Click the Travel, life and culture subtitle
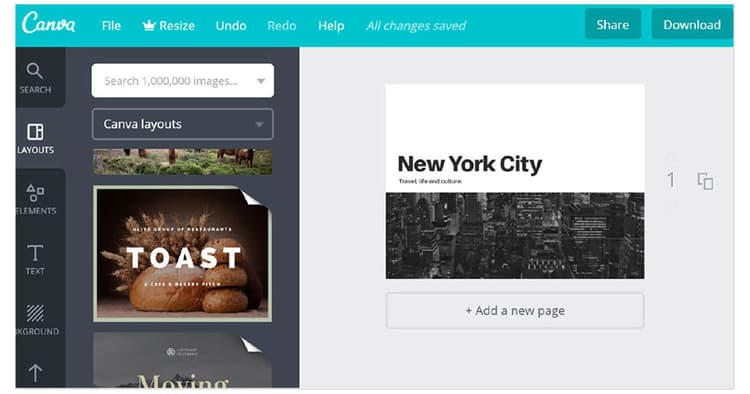 (430, 181)
